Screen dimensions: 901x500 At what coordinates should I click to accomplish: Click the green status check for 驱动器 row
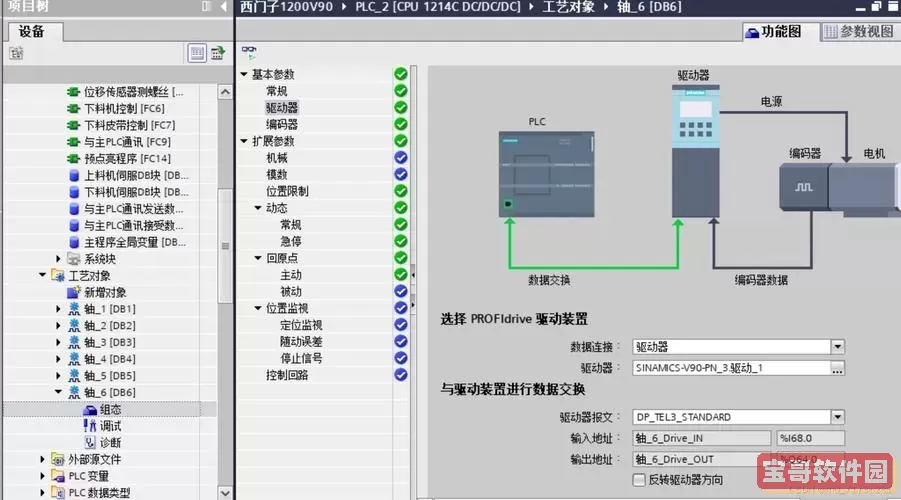tap(401, 107)
